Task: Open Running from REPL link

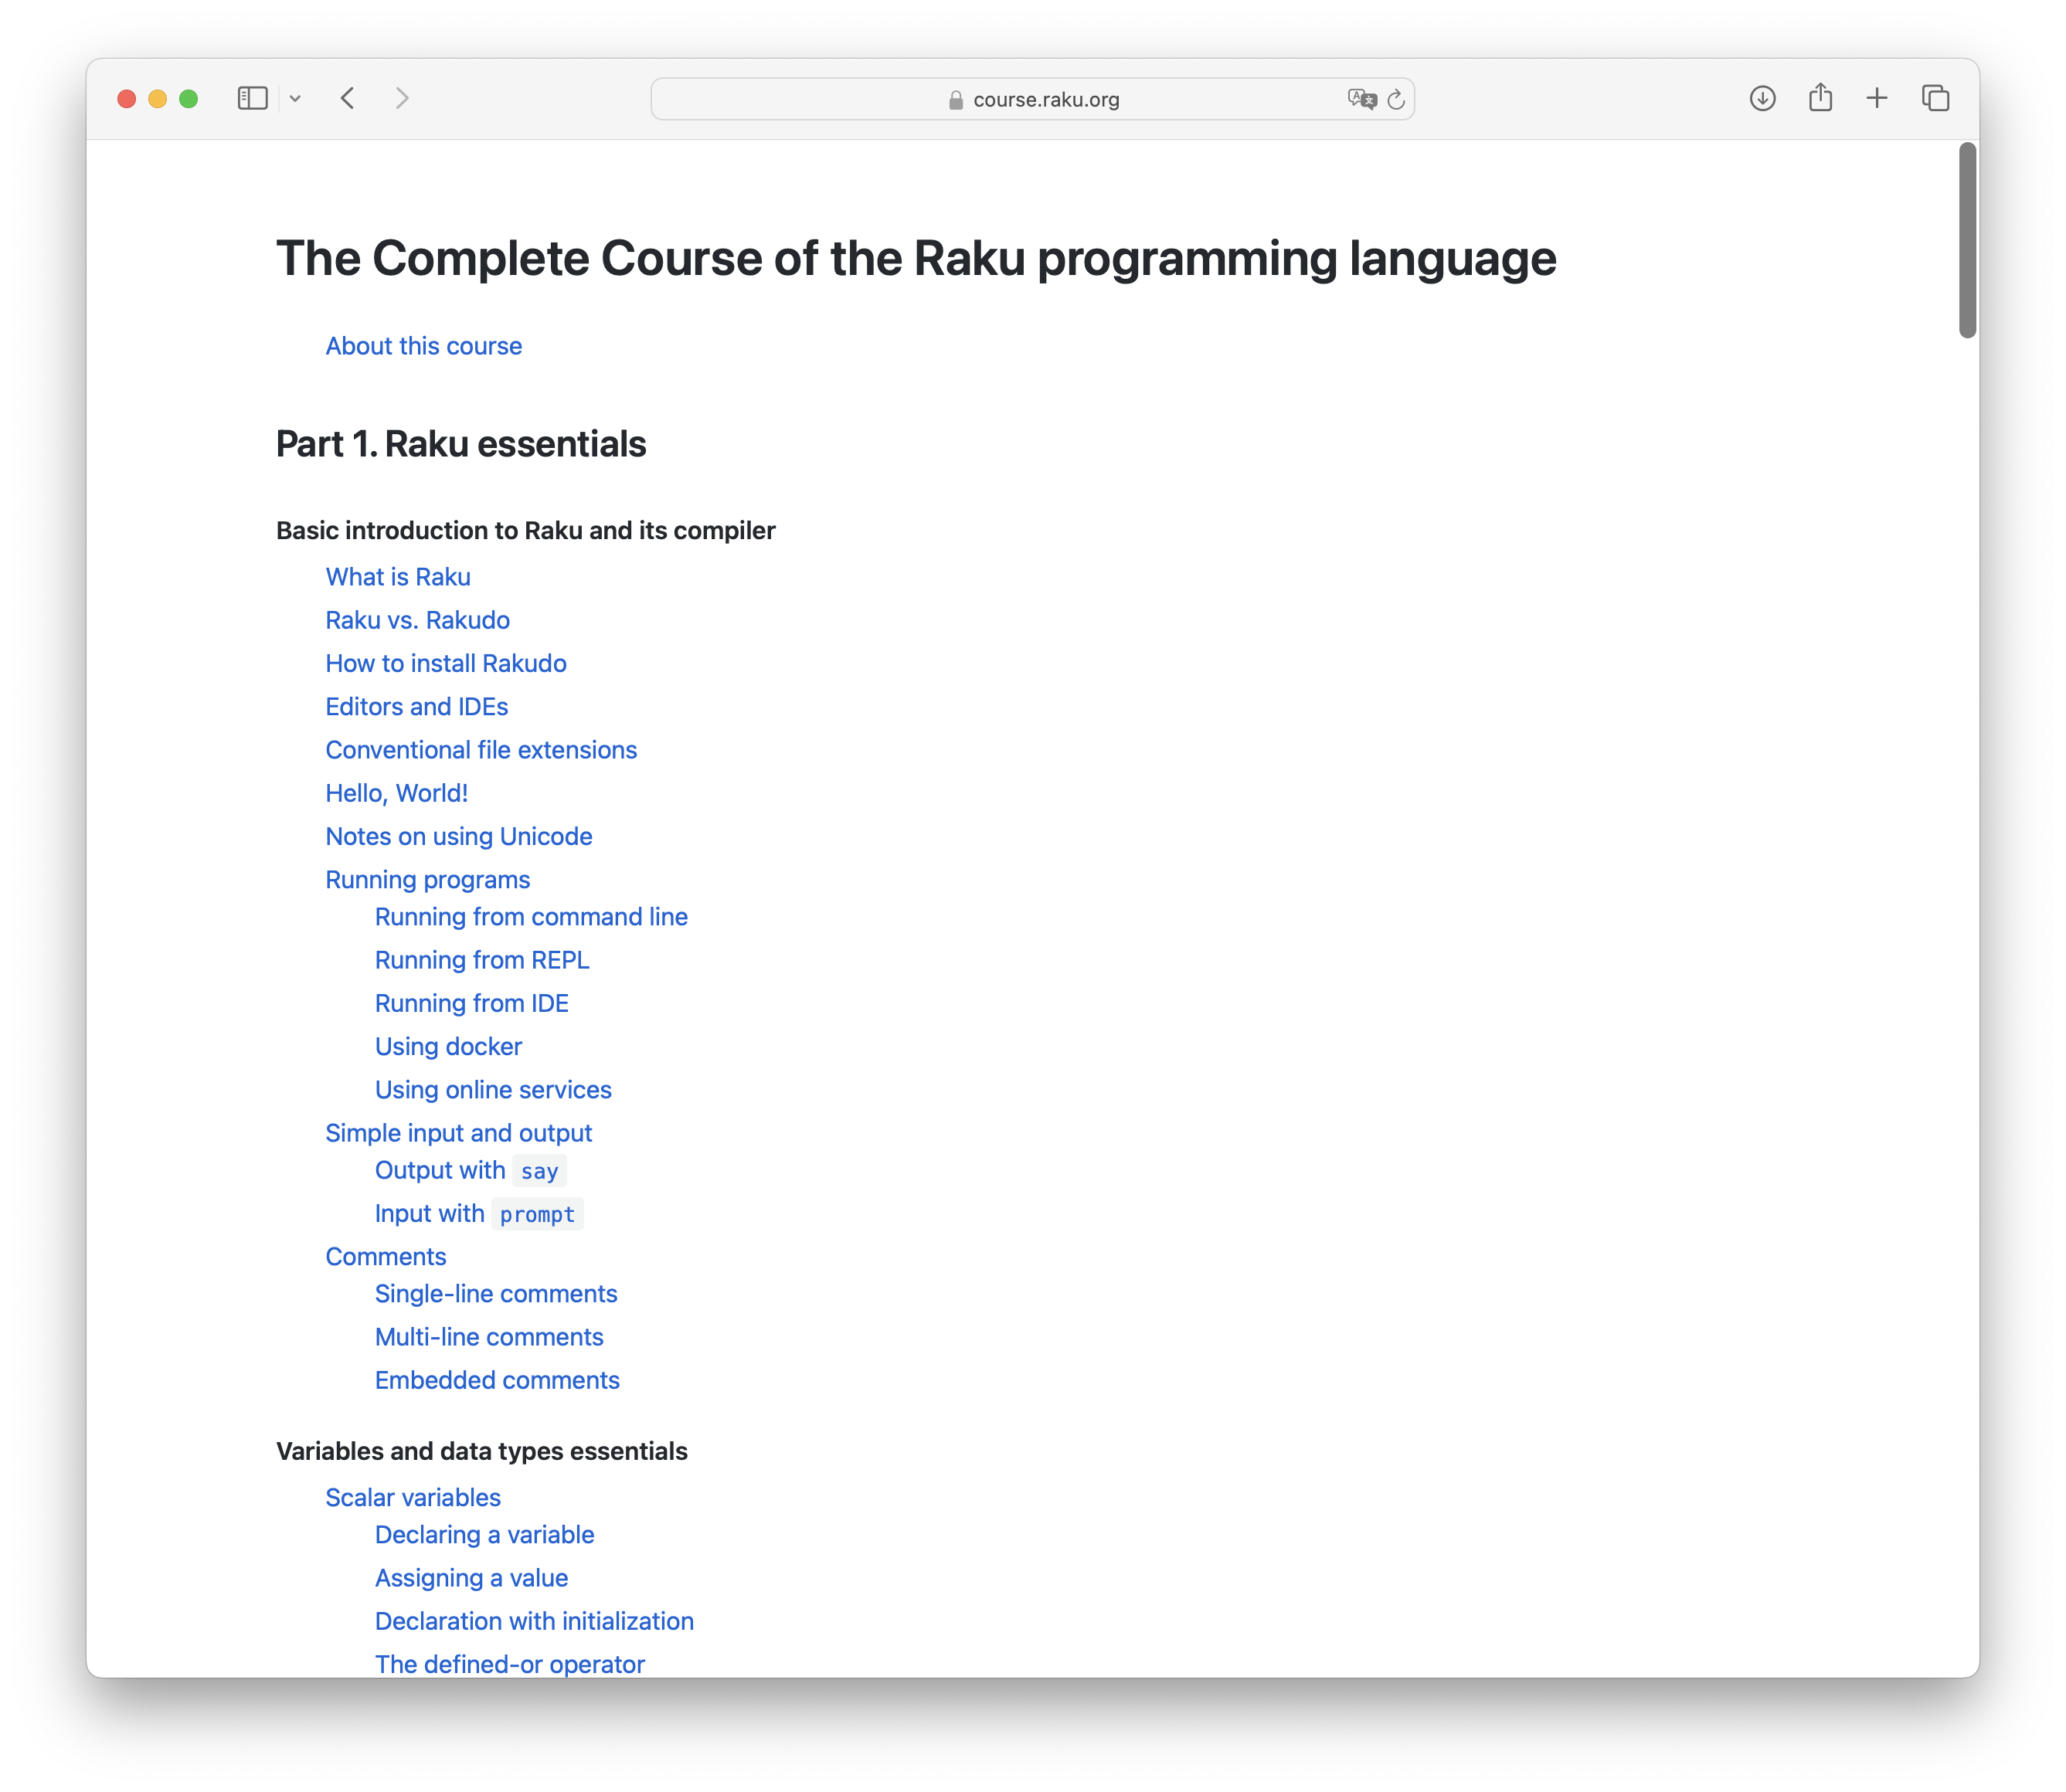Action: click(481, 960)
